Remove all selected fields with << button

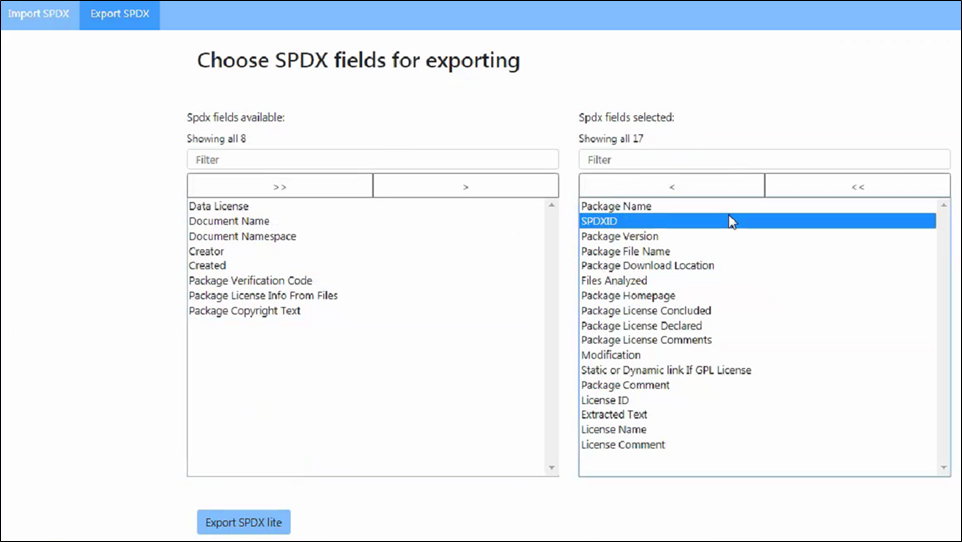pyautogui.click(x=858, y=186)
